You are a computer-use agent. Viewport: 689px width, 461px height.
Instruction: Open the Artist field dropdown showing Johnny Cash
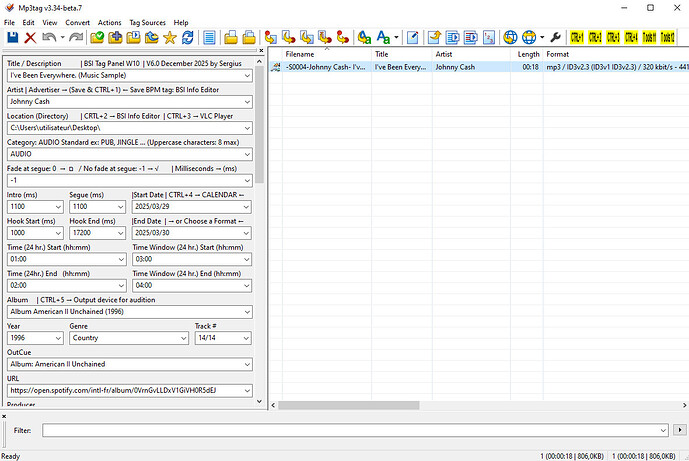click(x=247, y=102)
